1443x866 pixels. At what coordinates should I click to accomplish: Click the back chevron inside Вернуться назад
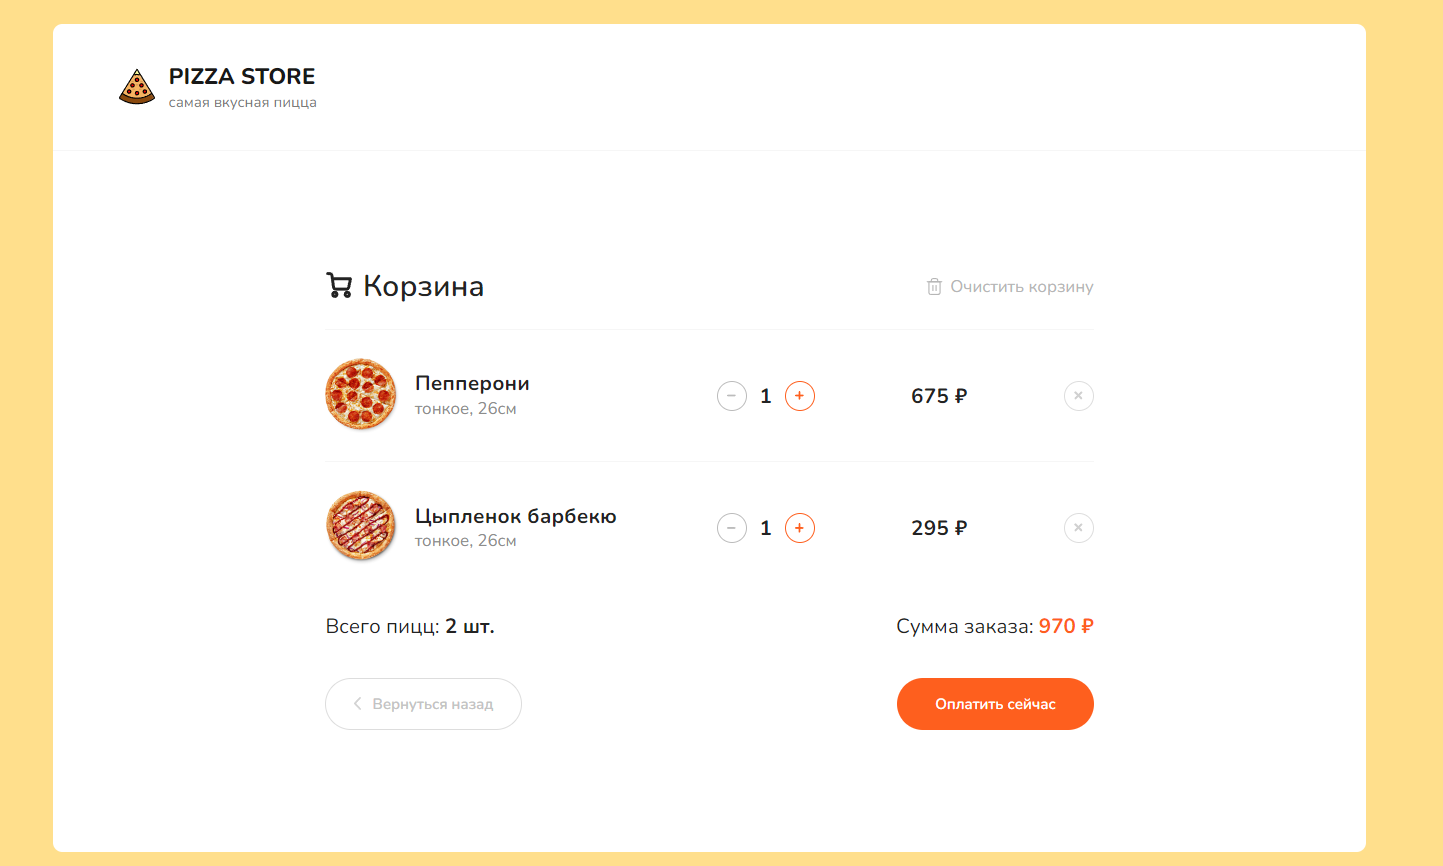[357, 703]
